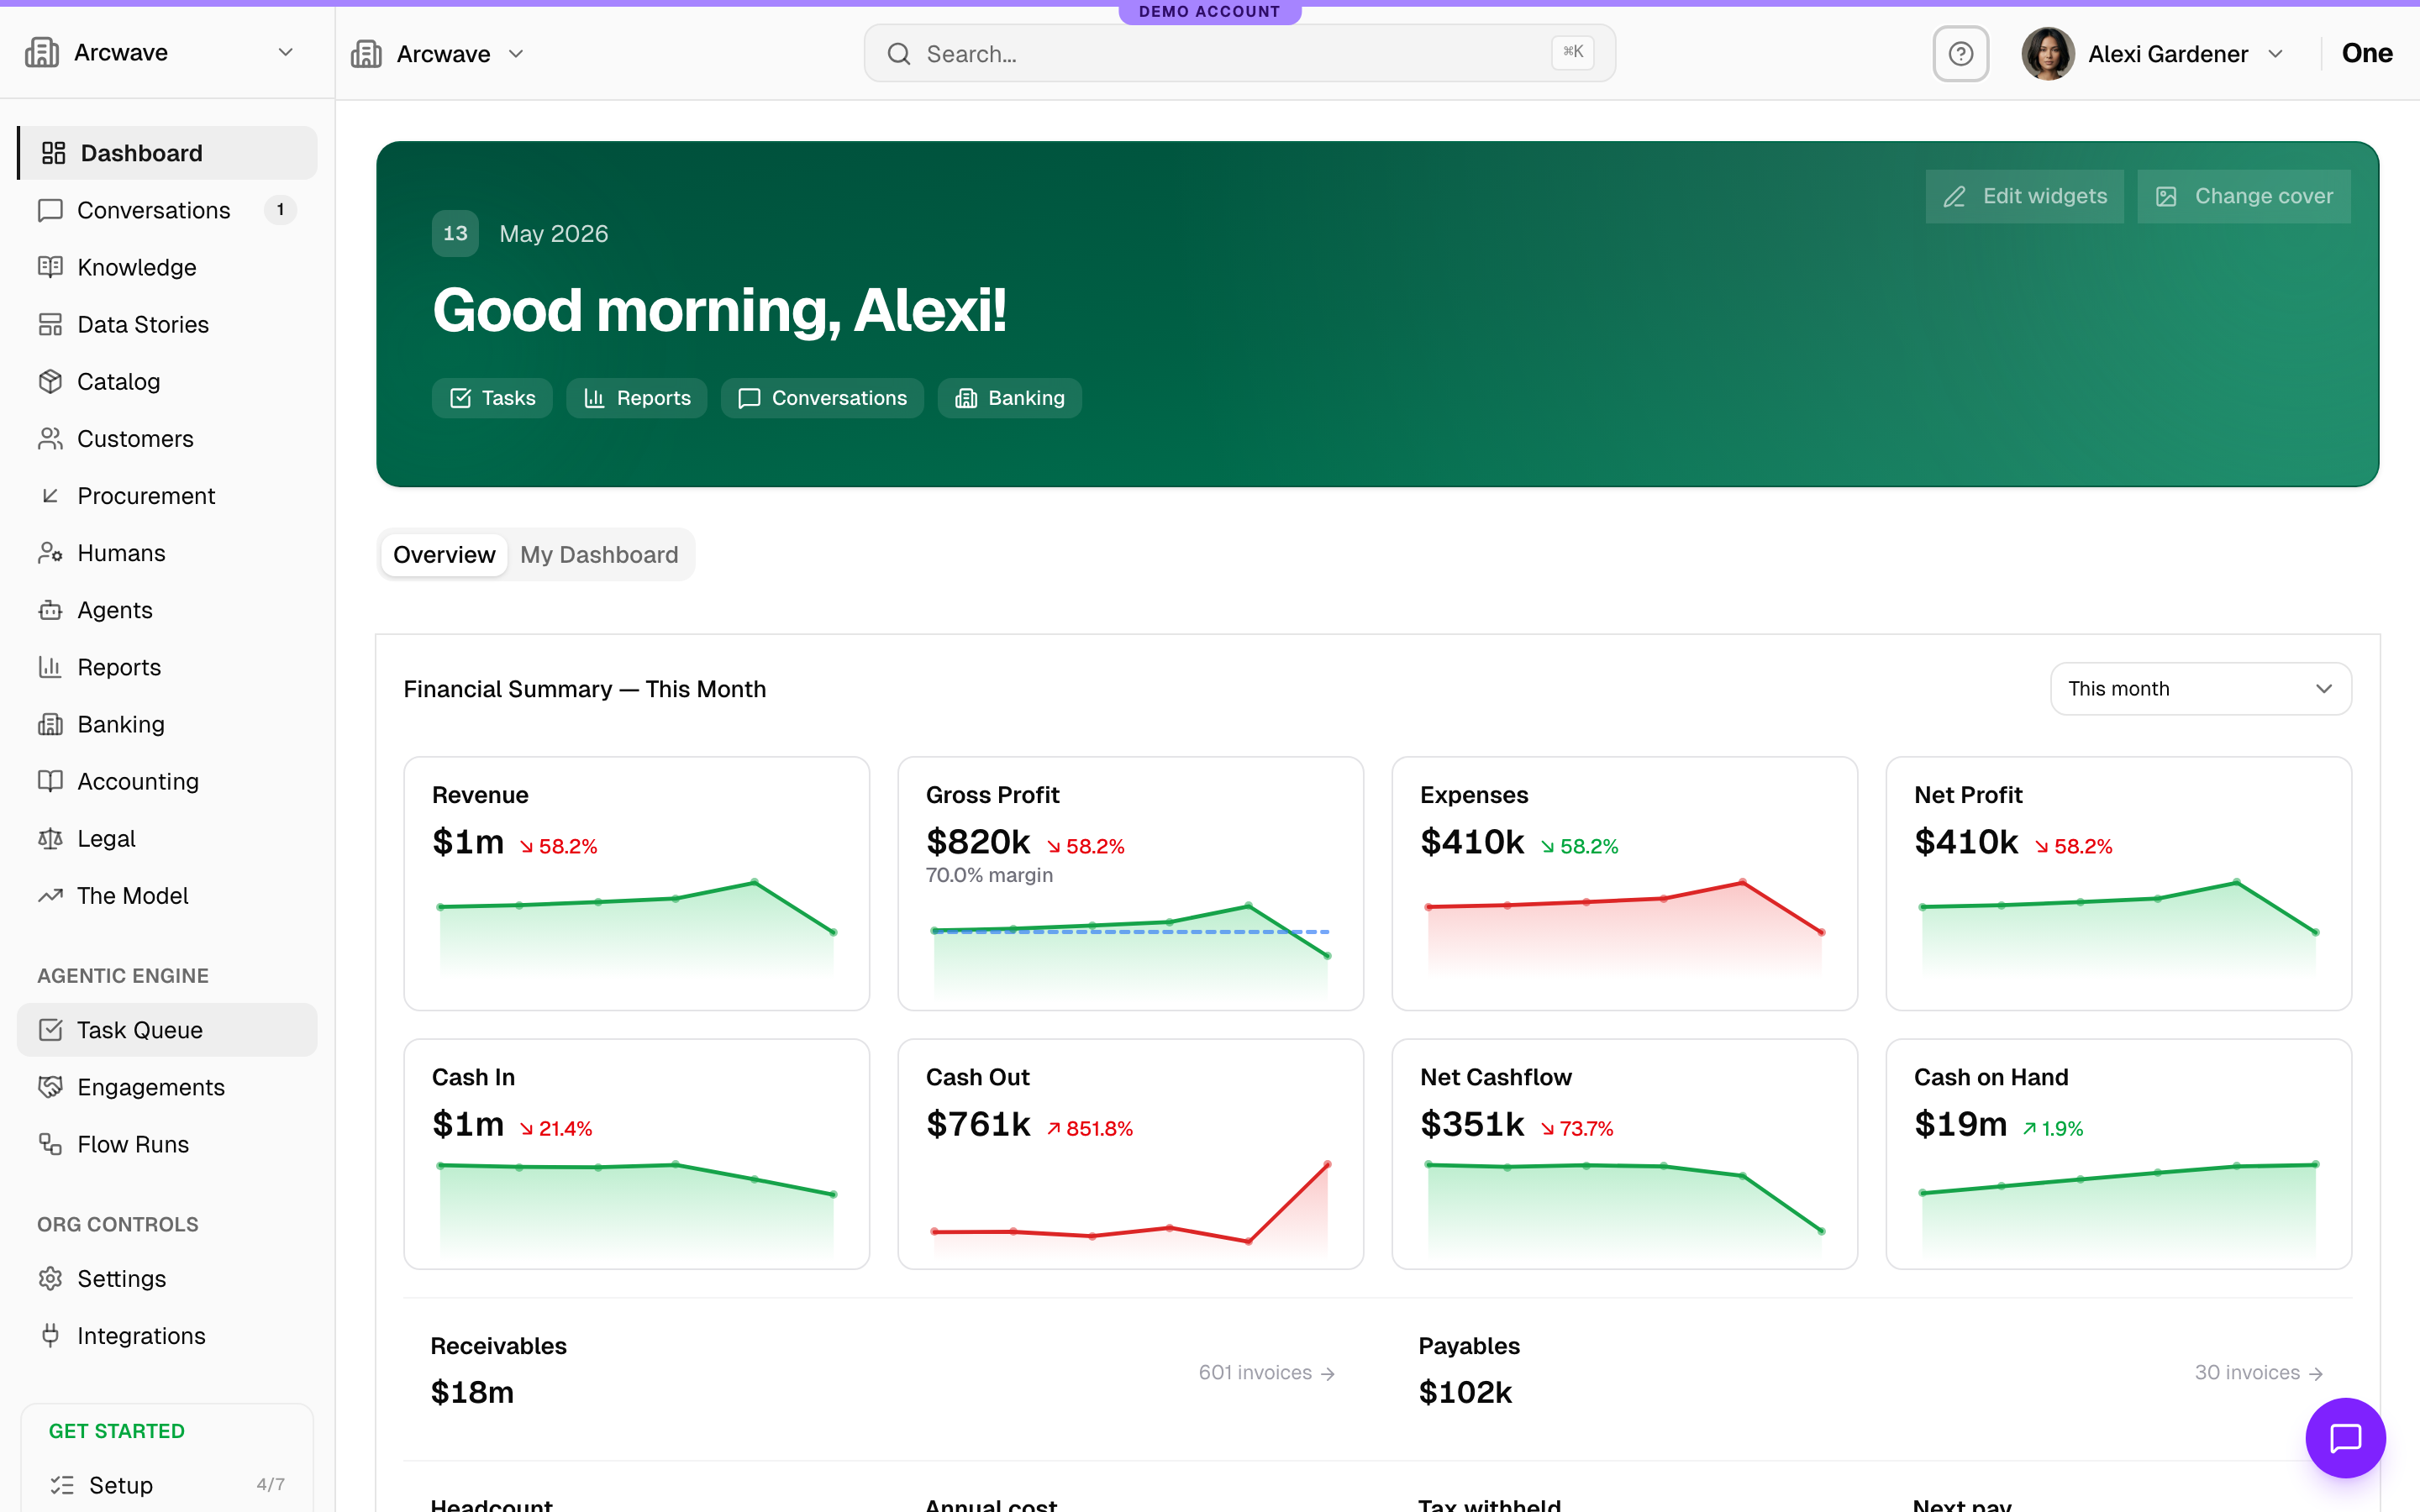The image size is (2420, 1512).
Task: Open the Dashboard sidebar item
Action: pos(167,153)
